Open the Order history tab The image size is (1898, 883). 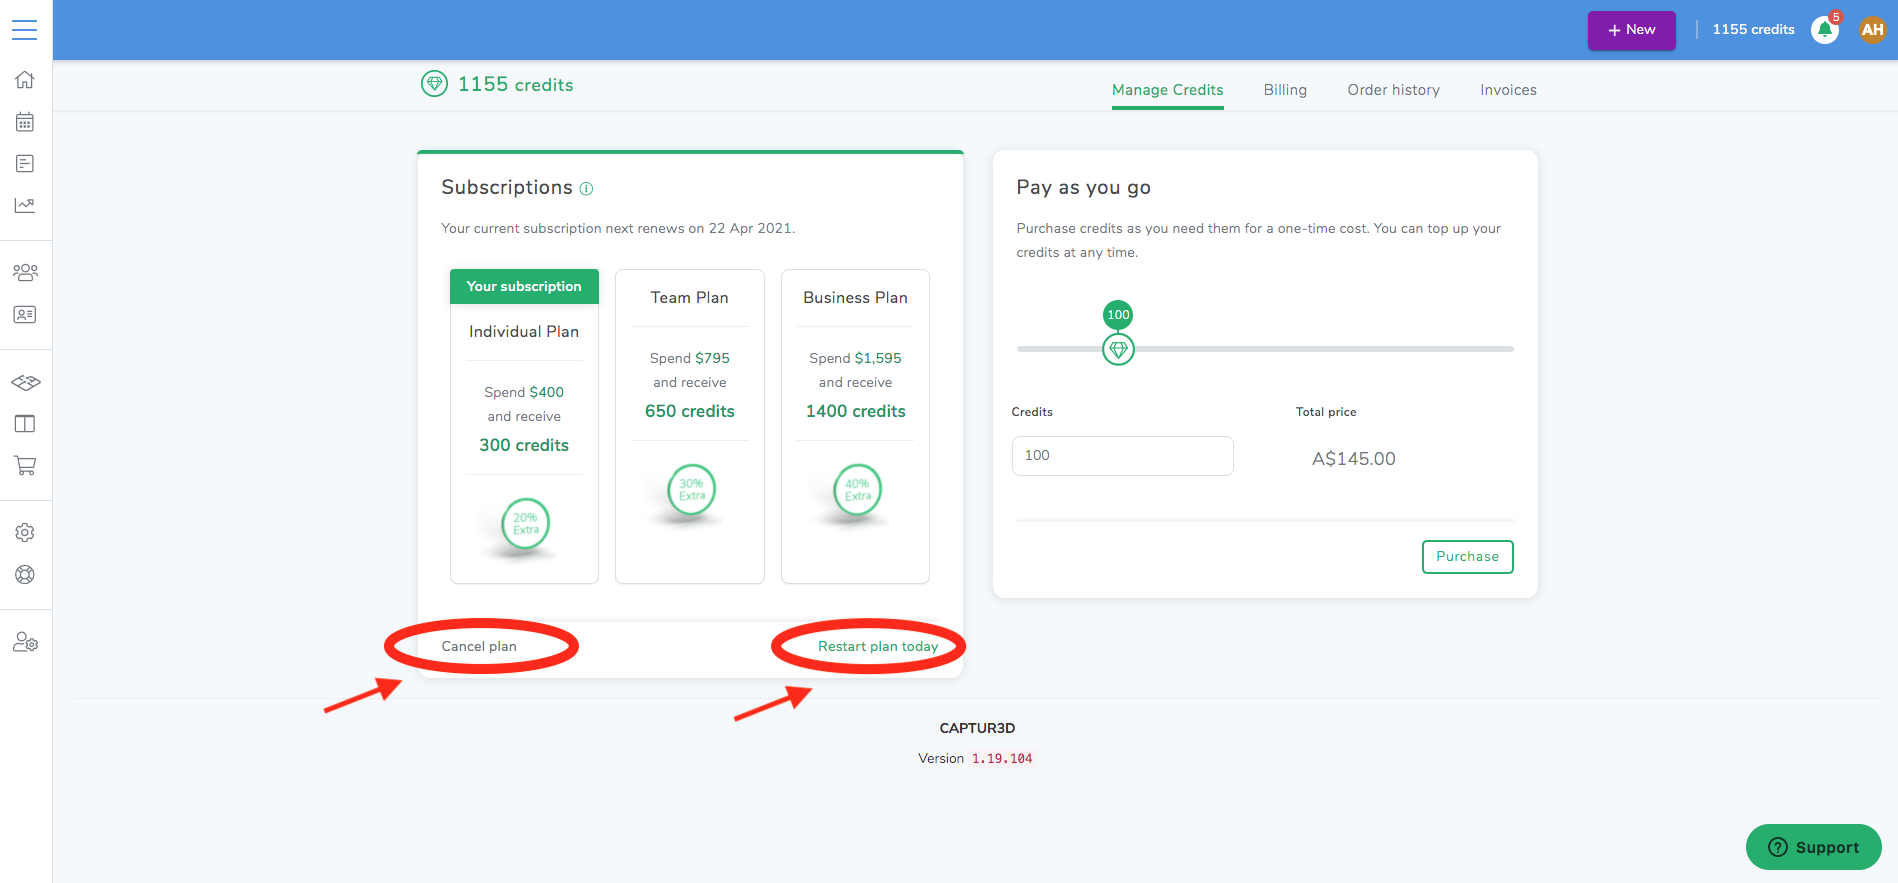(x=1393, y=90)
